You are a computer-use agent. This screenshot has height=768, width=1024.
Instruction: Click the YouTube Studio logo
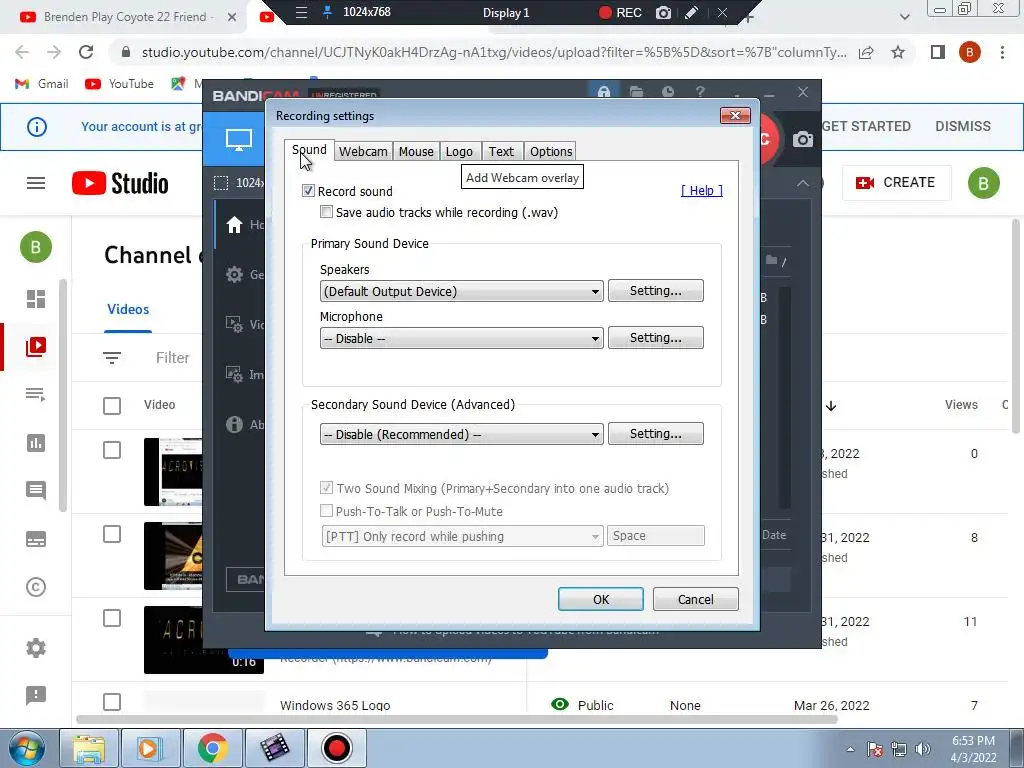(120, 183)
